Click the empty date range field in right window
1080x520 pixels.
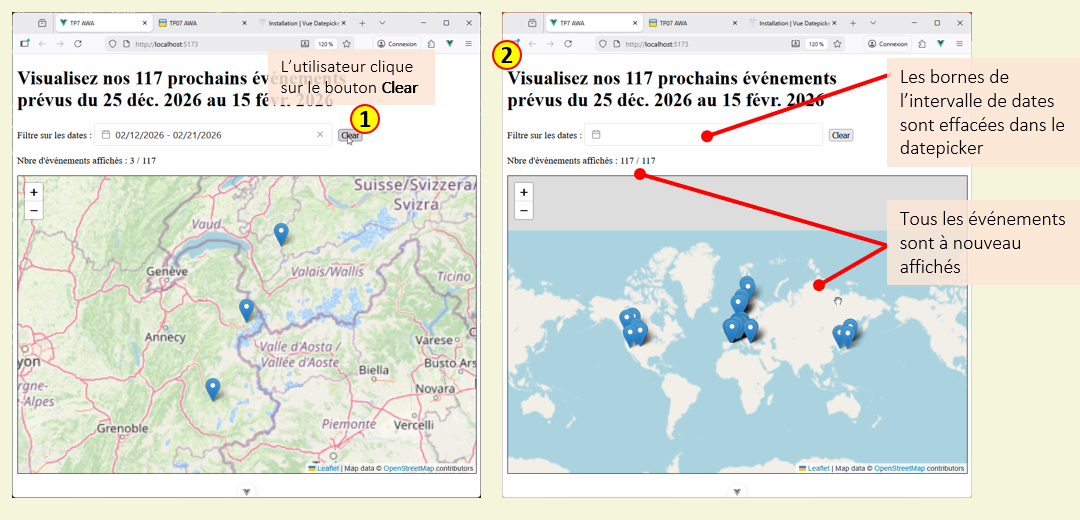[710, 135]
